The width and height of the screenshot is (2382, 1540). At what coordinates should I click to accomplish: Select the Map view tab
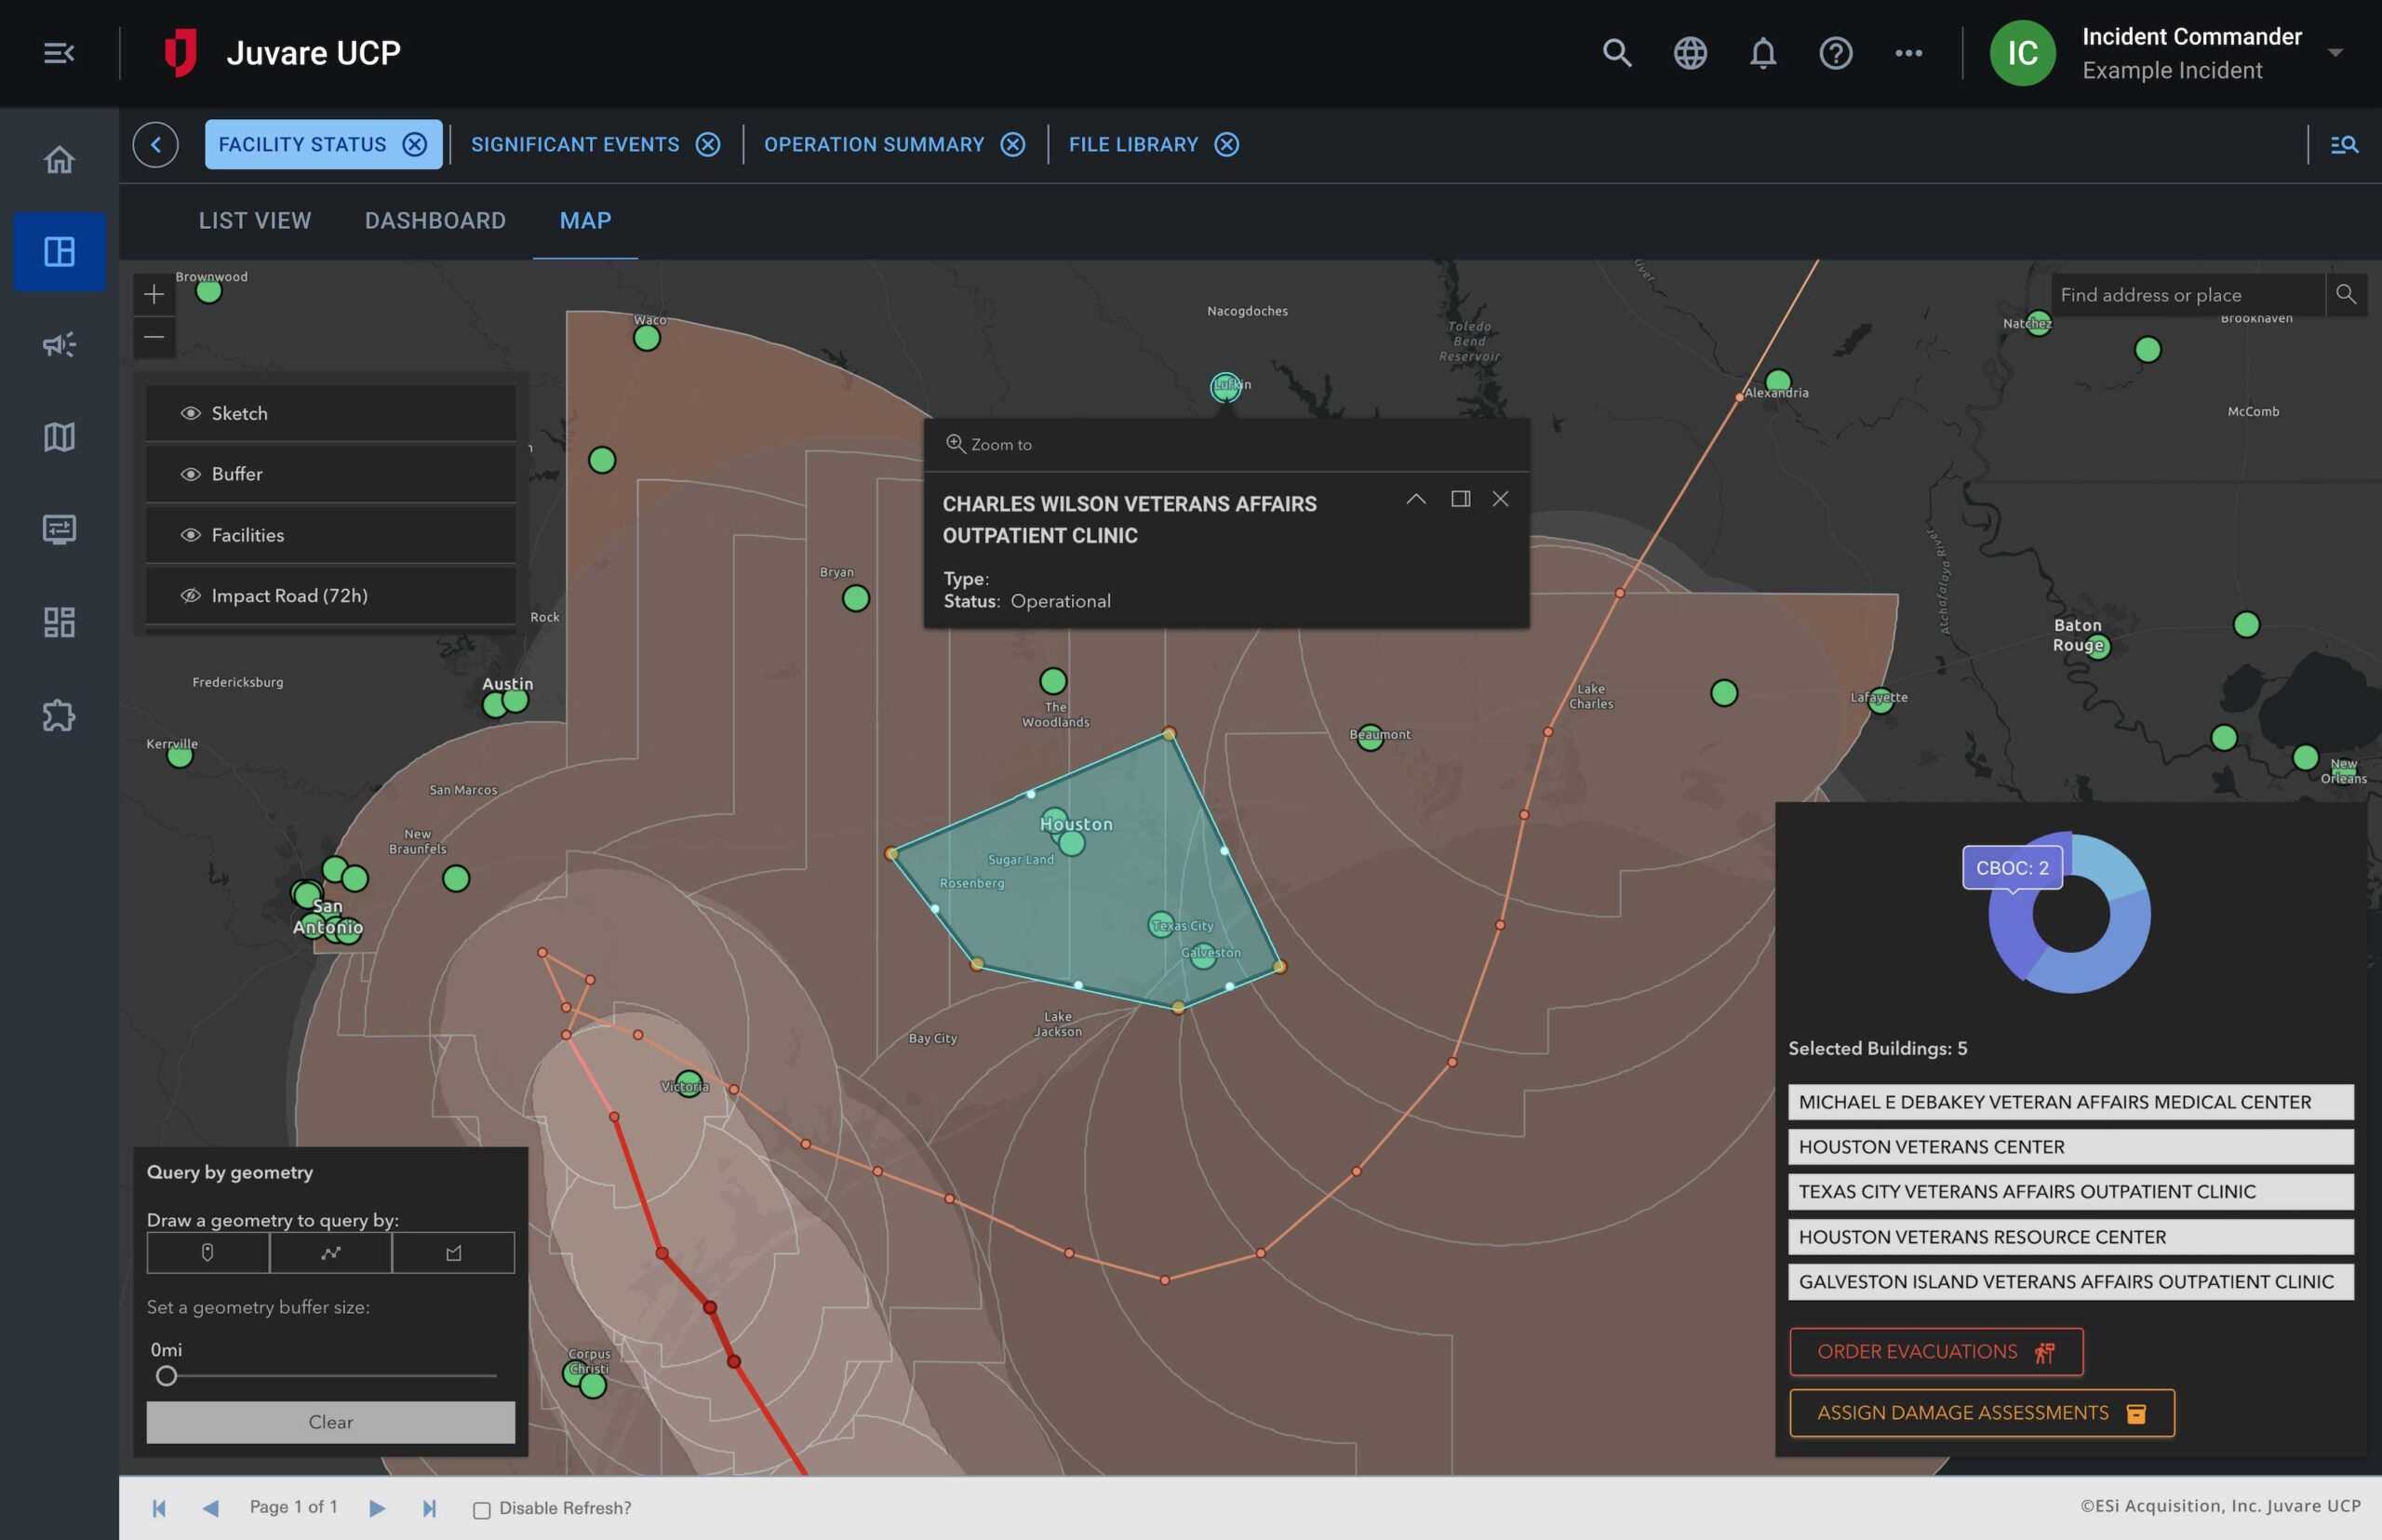coord(585,220)
